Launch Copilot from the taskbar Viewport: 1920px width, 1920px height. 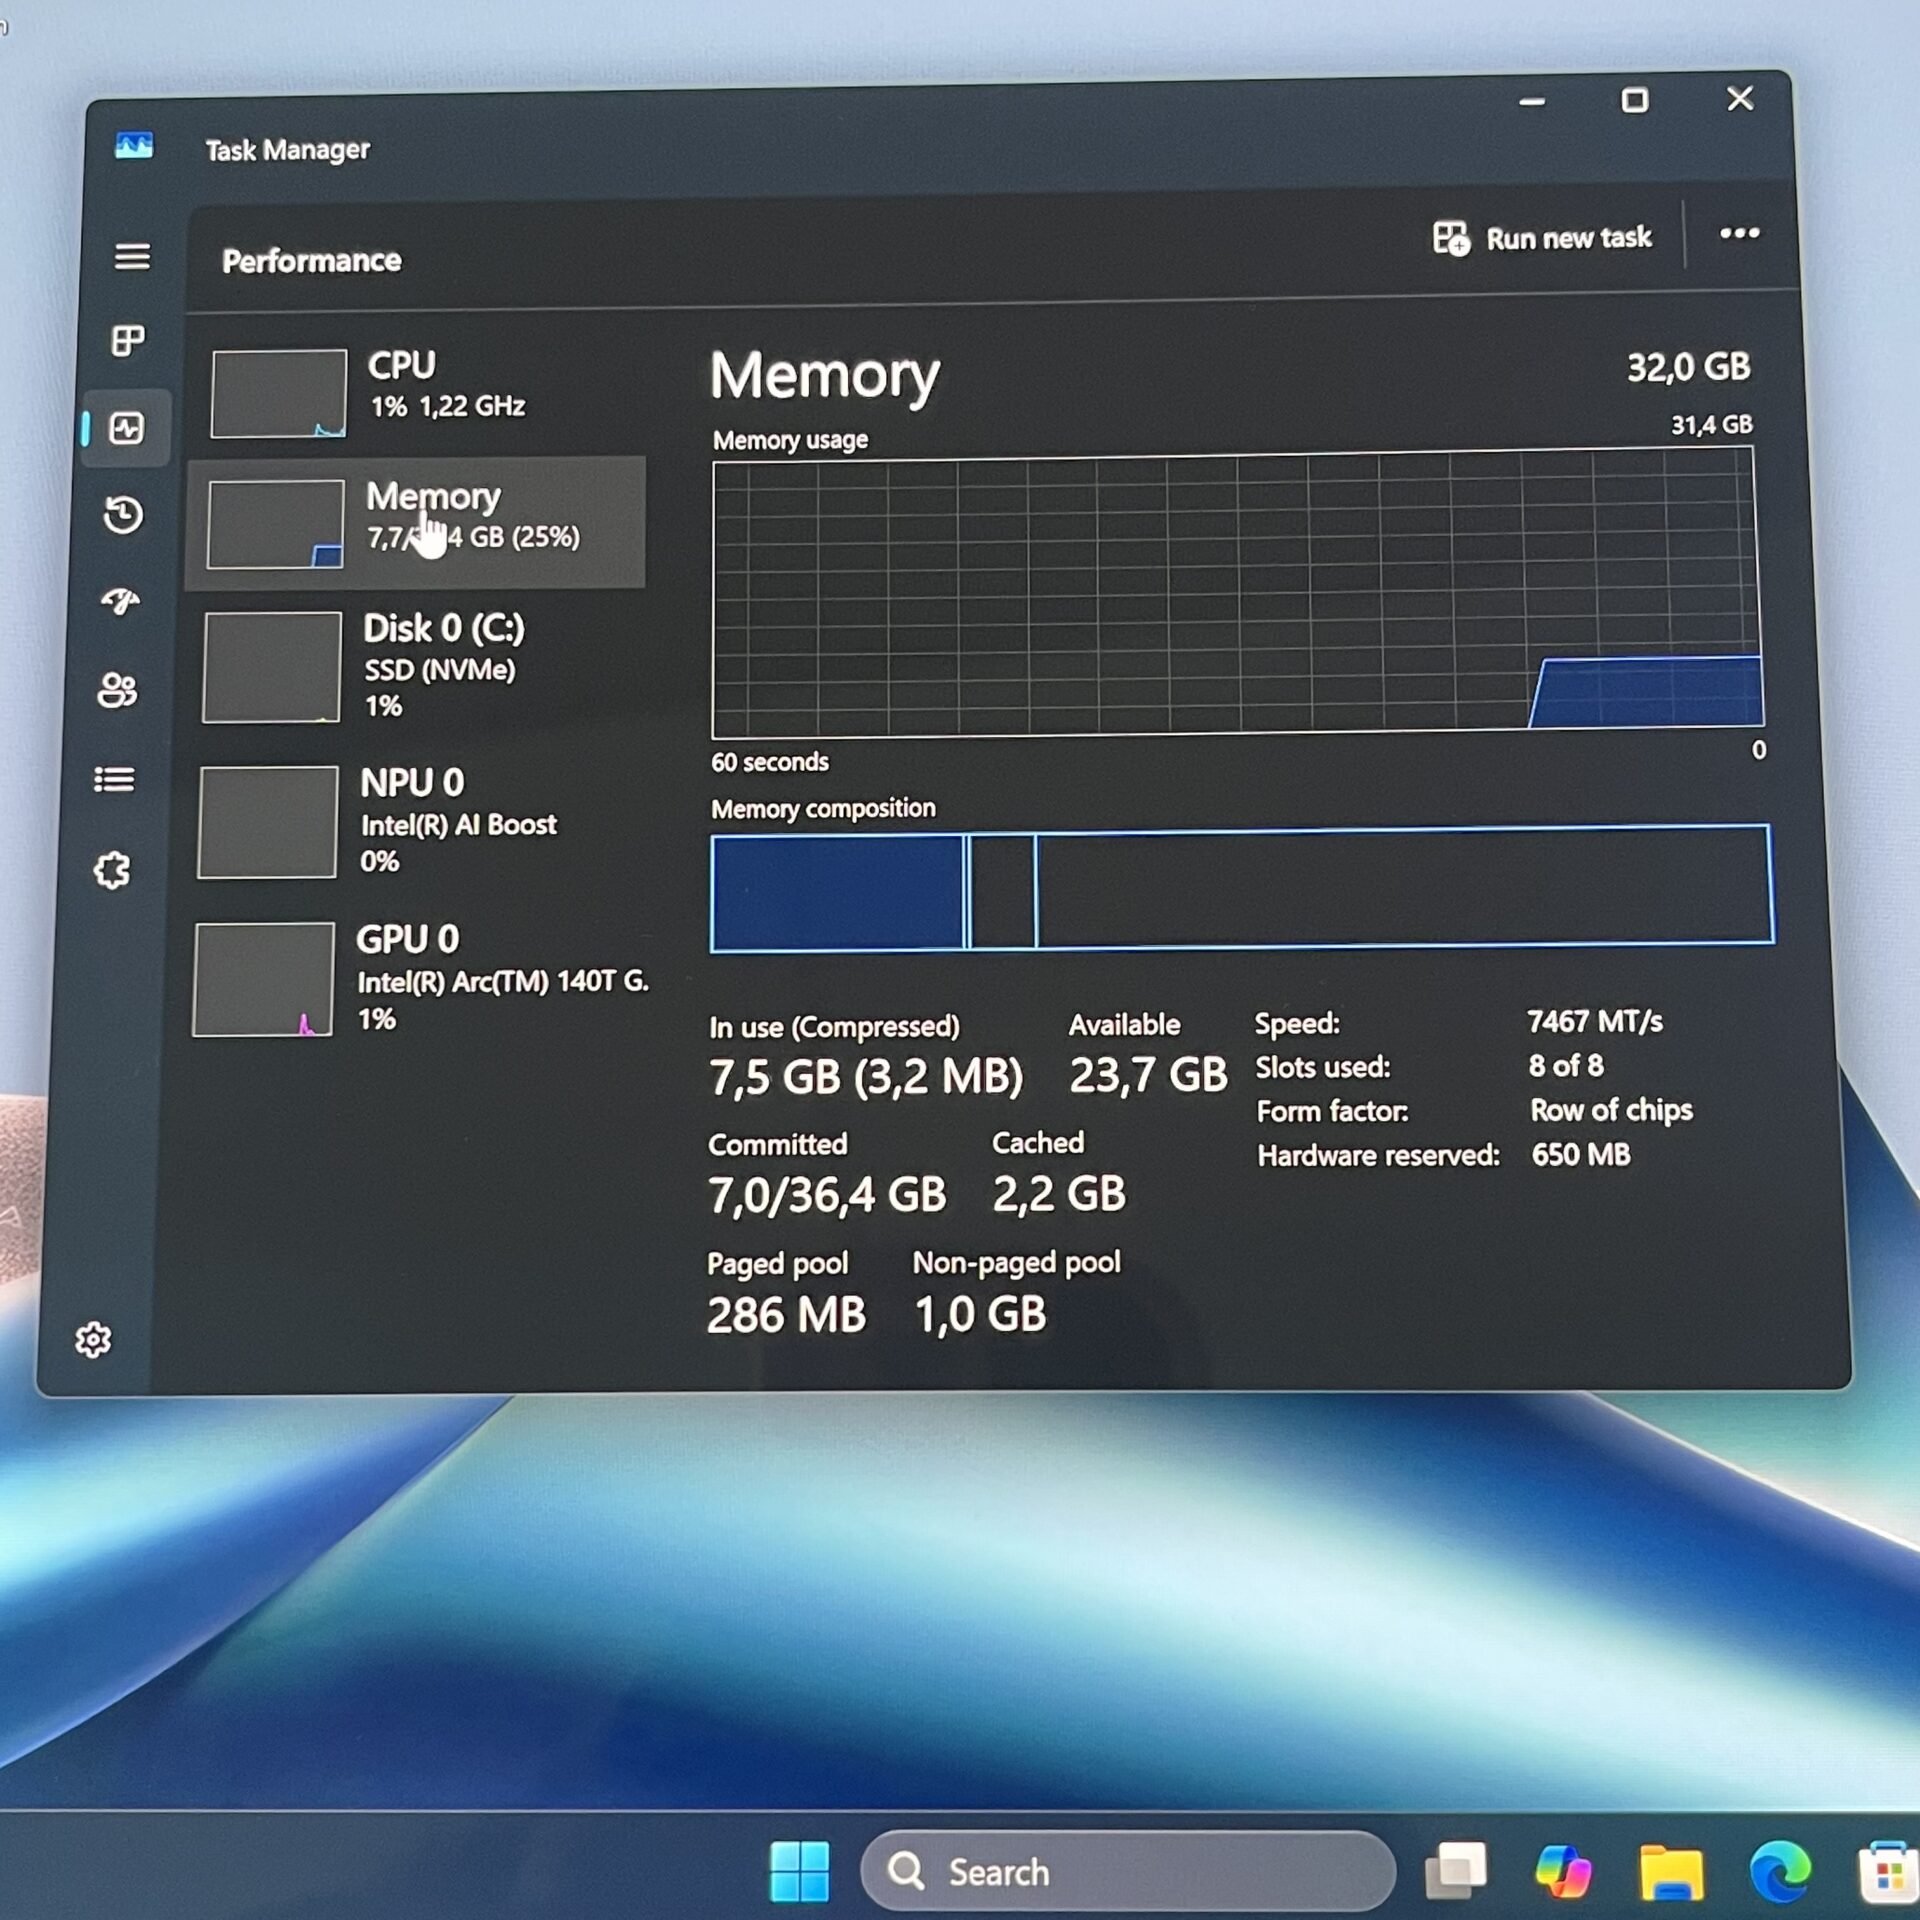pyautogui.click(x=1563, y=1870)
